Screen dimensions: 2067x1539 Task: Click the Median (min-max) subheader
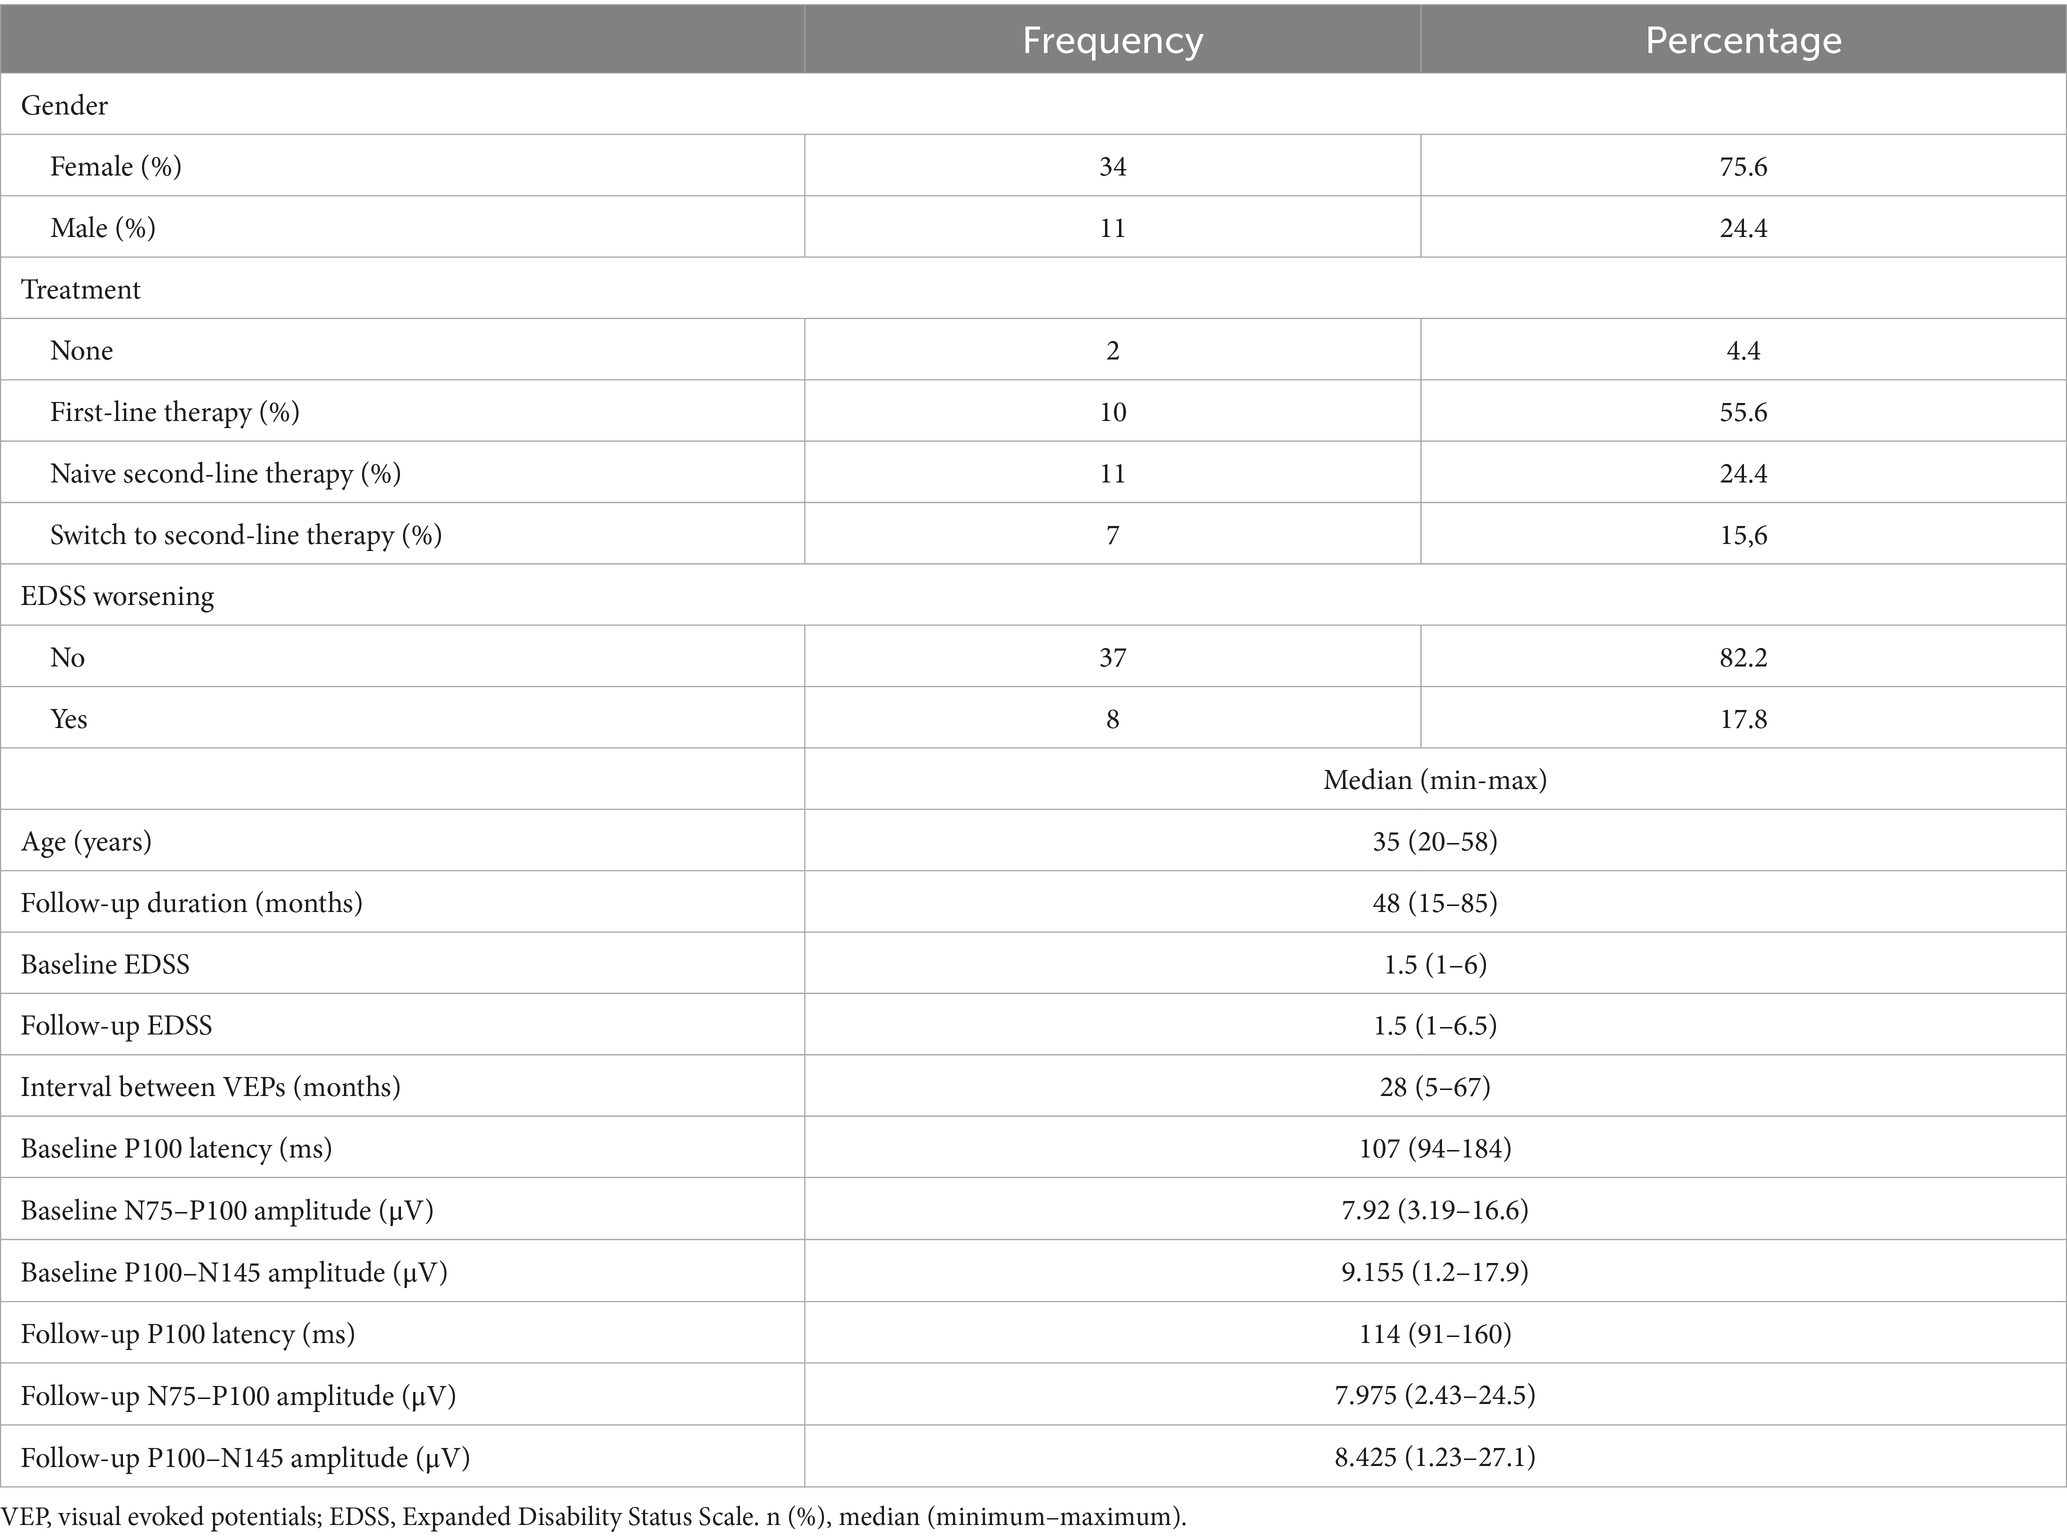[x=1435, y=780]
